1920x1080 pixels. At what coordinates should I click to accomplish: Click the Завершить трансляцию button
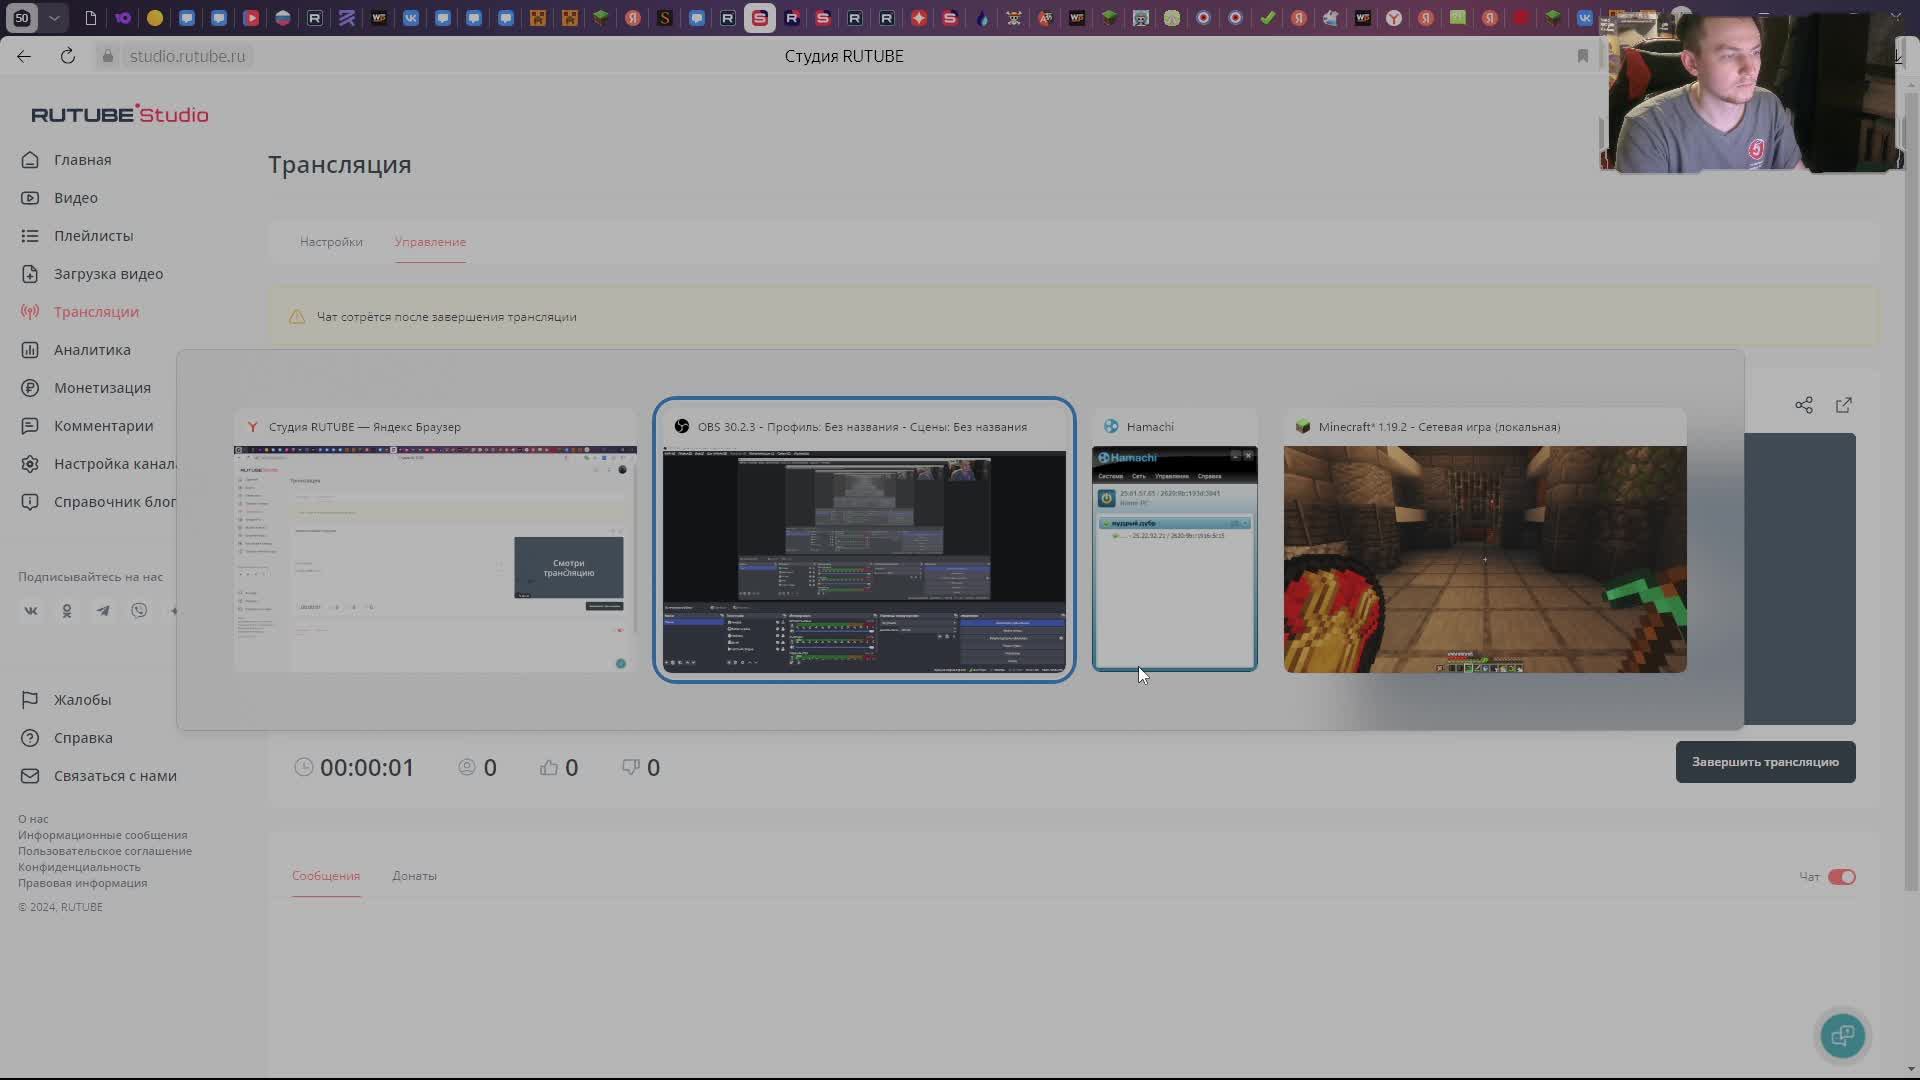1766,762
